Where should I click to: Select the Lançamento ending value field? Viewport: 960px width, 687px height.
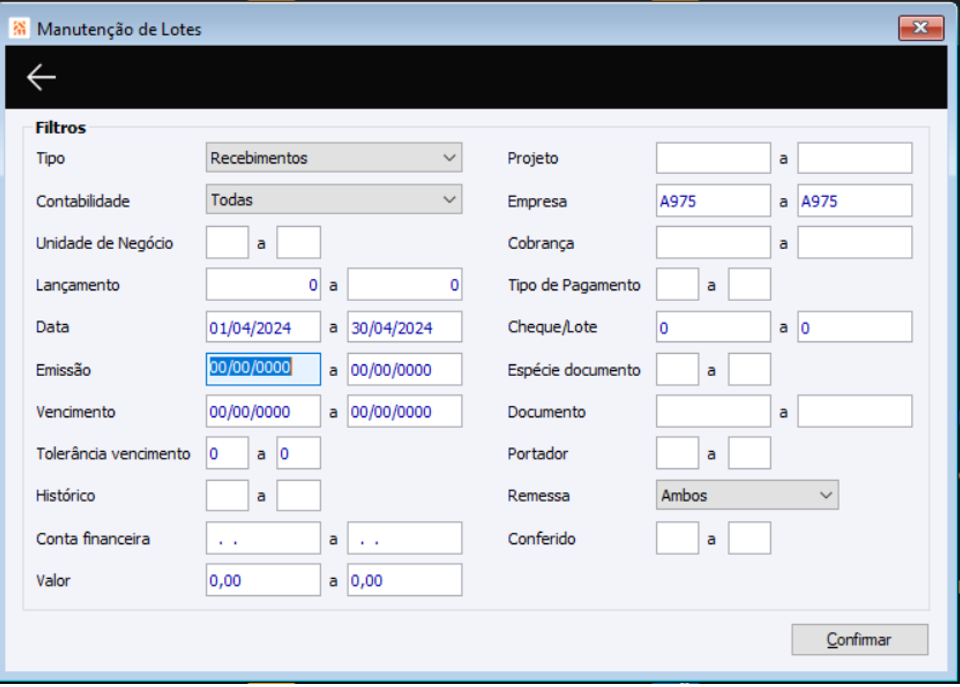pos(405,284)
